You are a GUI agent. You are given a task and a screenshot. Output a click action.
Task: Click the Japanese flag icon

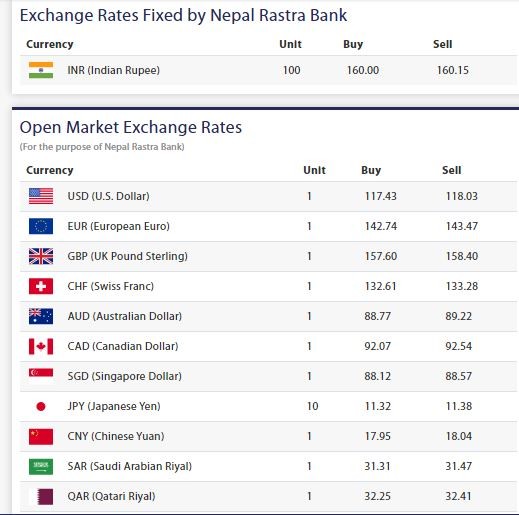[41, 406]
